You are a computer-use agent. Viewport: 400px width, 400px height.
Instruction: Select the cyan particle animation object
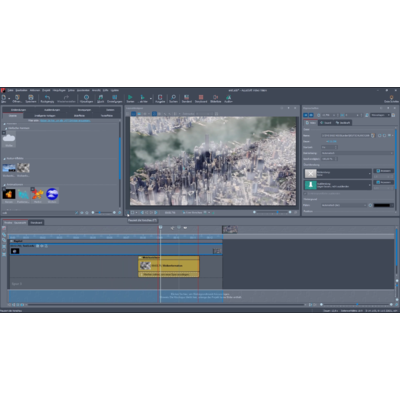coord(23,195)
